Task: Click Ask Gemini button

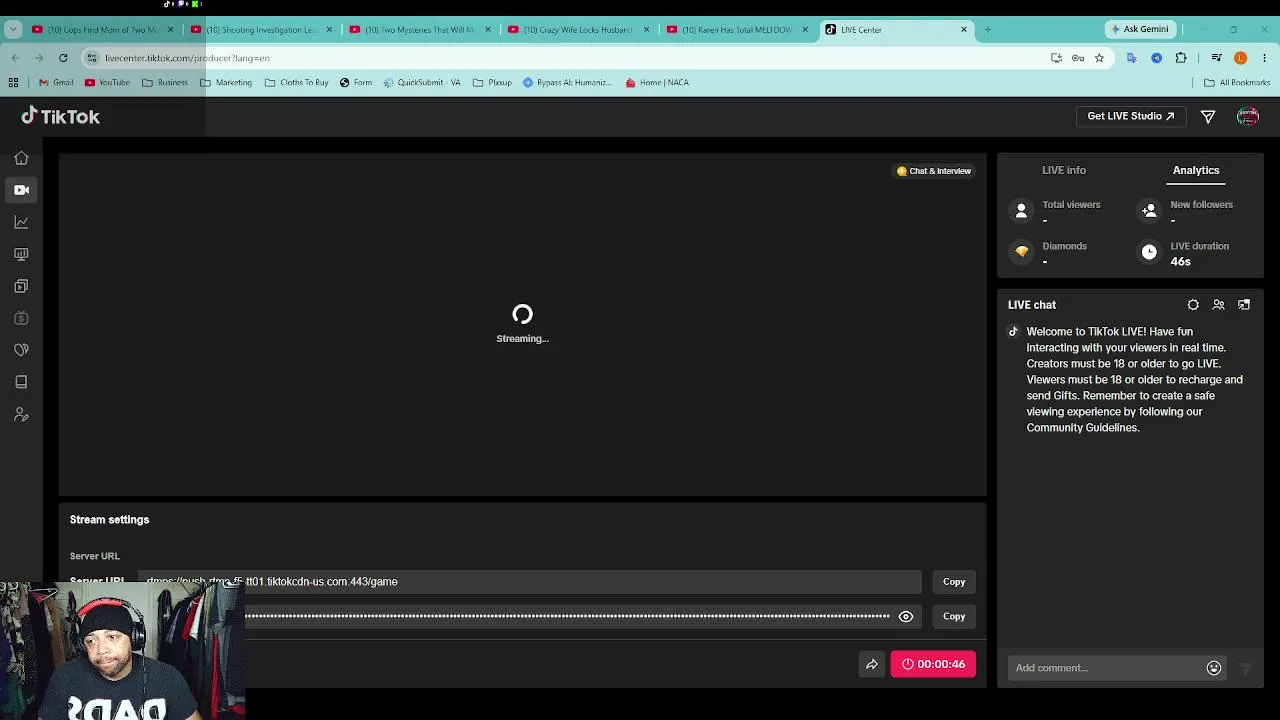Action: (1140, 29)
